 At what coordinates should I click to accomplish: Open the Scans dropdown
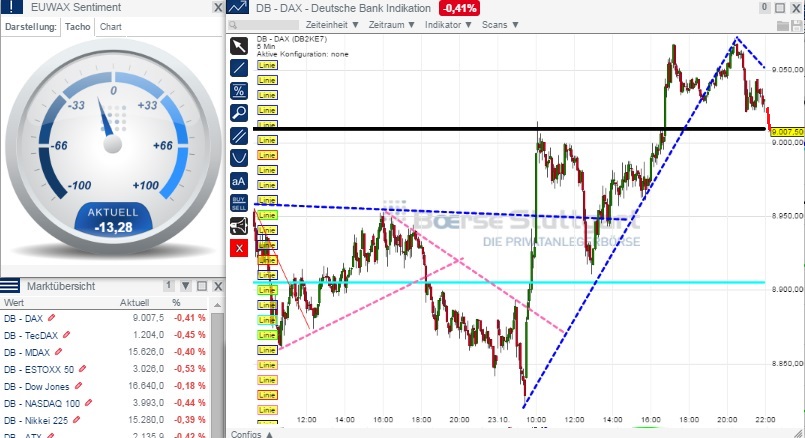coord(500,25)
